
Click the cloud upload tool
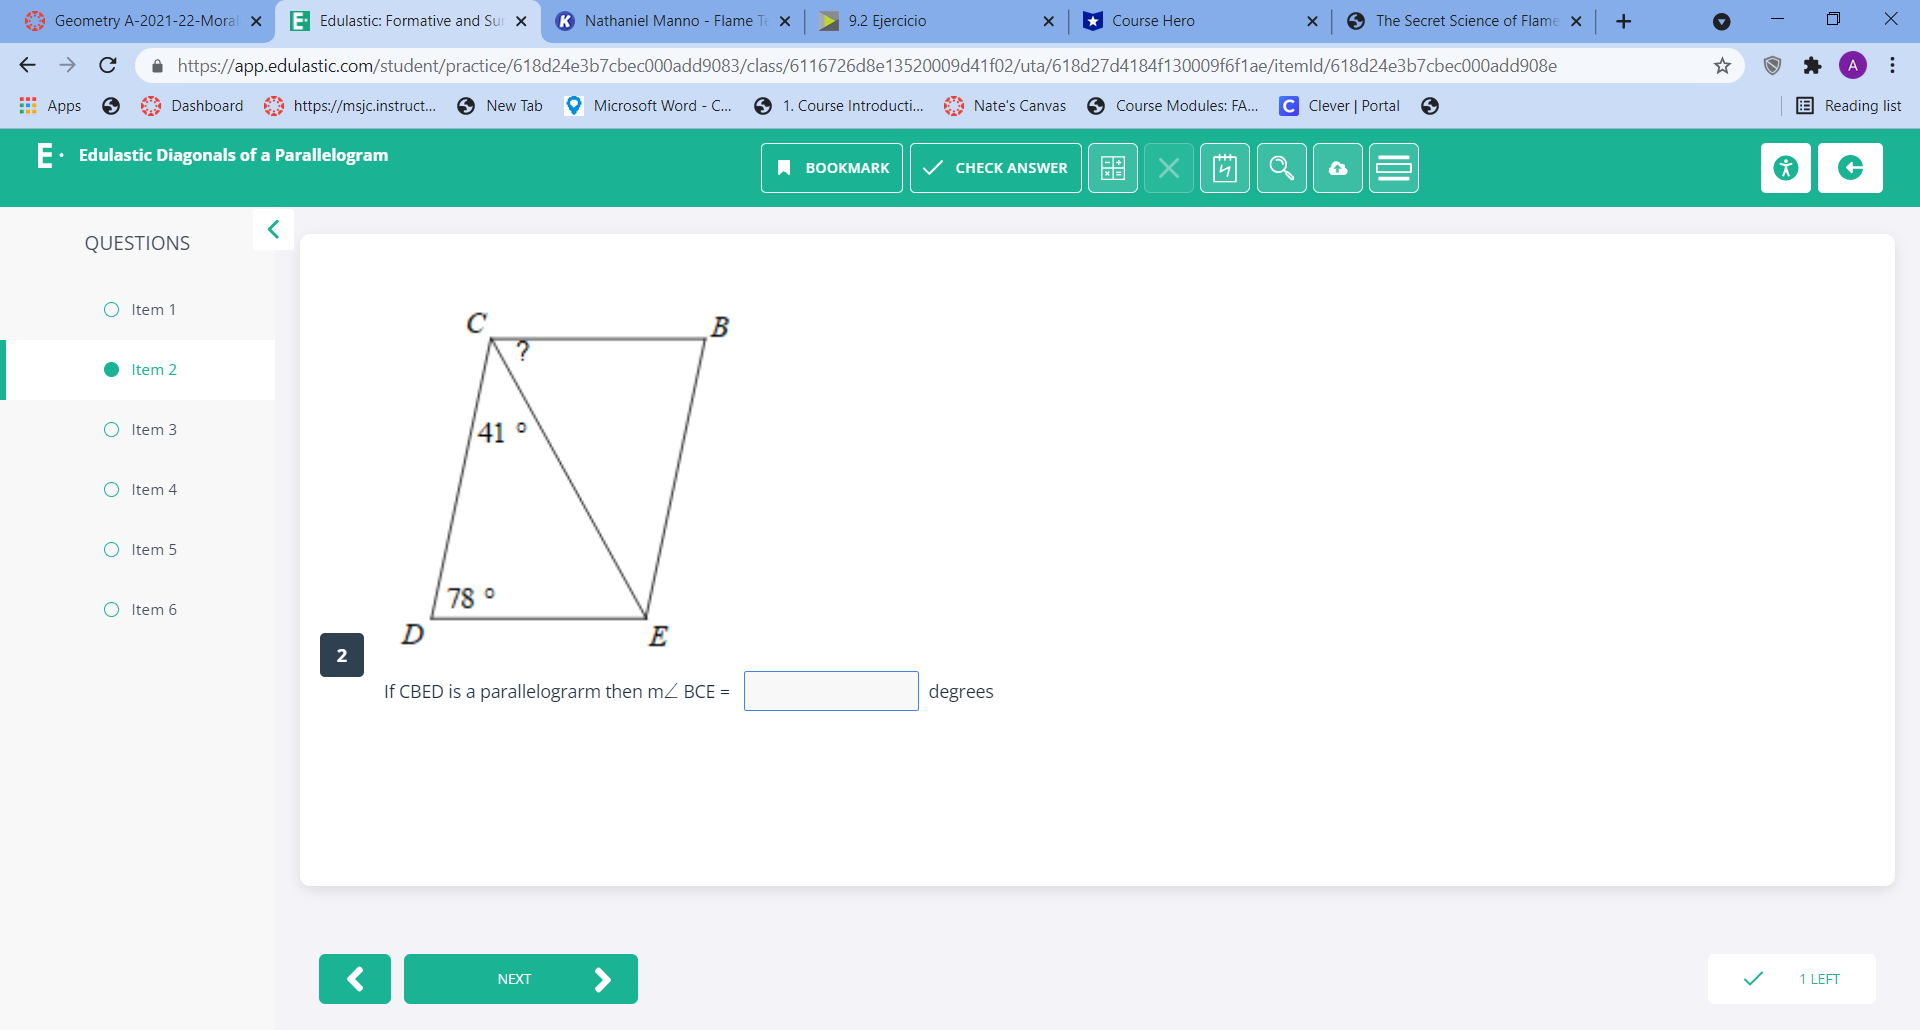pos(1337,167)
